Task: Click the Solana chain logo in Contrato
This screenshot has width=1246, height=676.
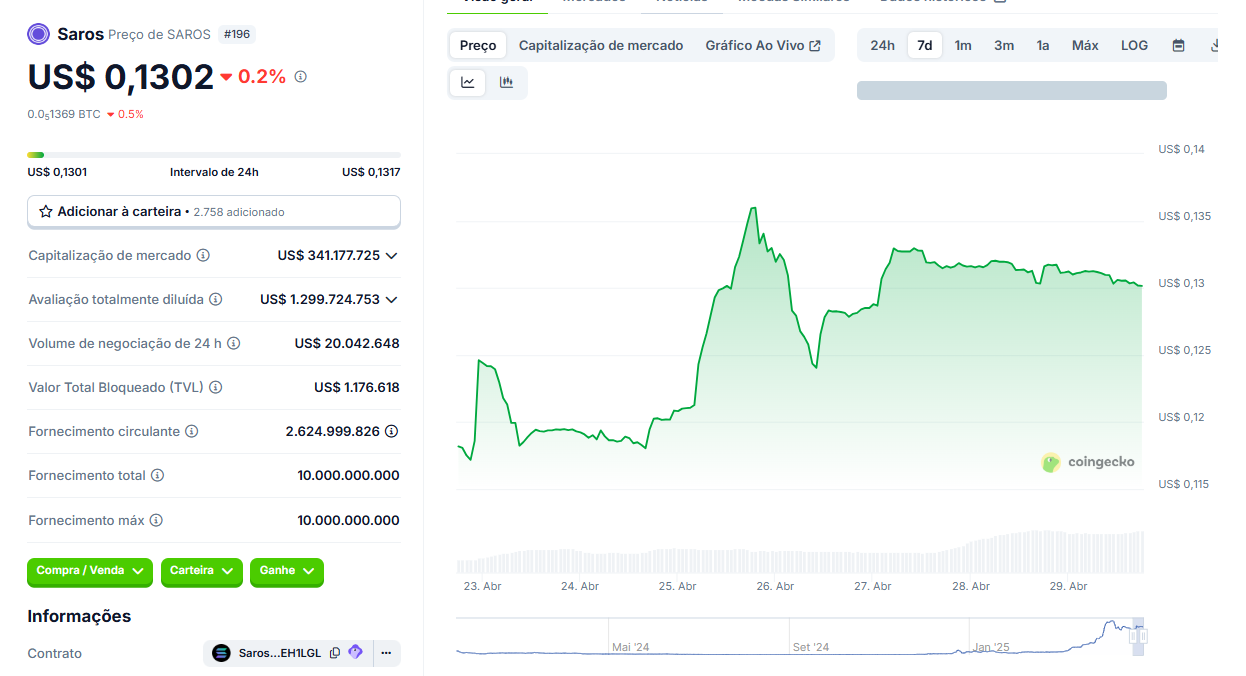Action: (221, 653)
